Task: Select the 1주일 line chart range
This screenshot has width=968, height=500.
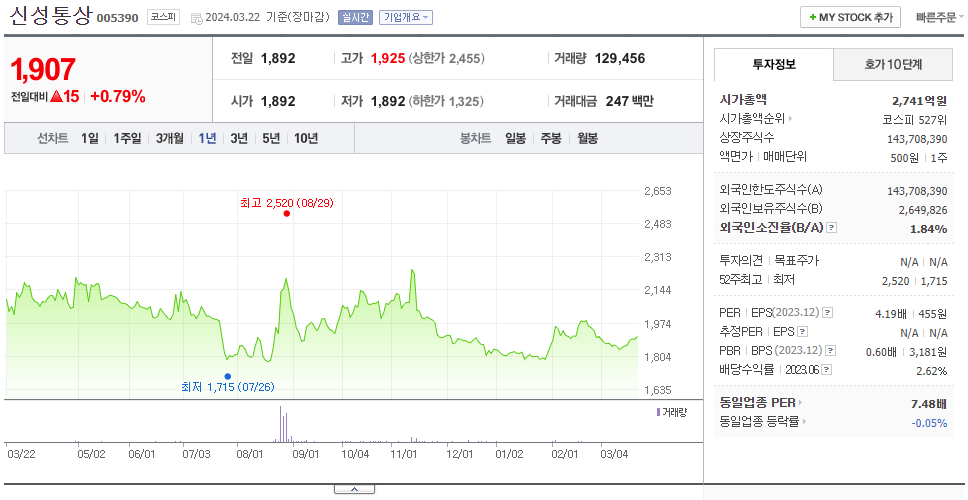Action: point(127,138)
